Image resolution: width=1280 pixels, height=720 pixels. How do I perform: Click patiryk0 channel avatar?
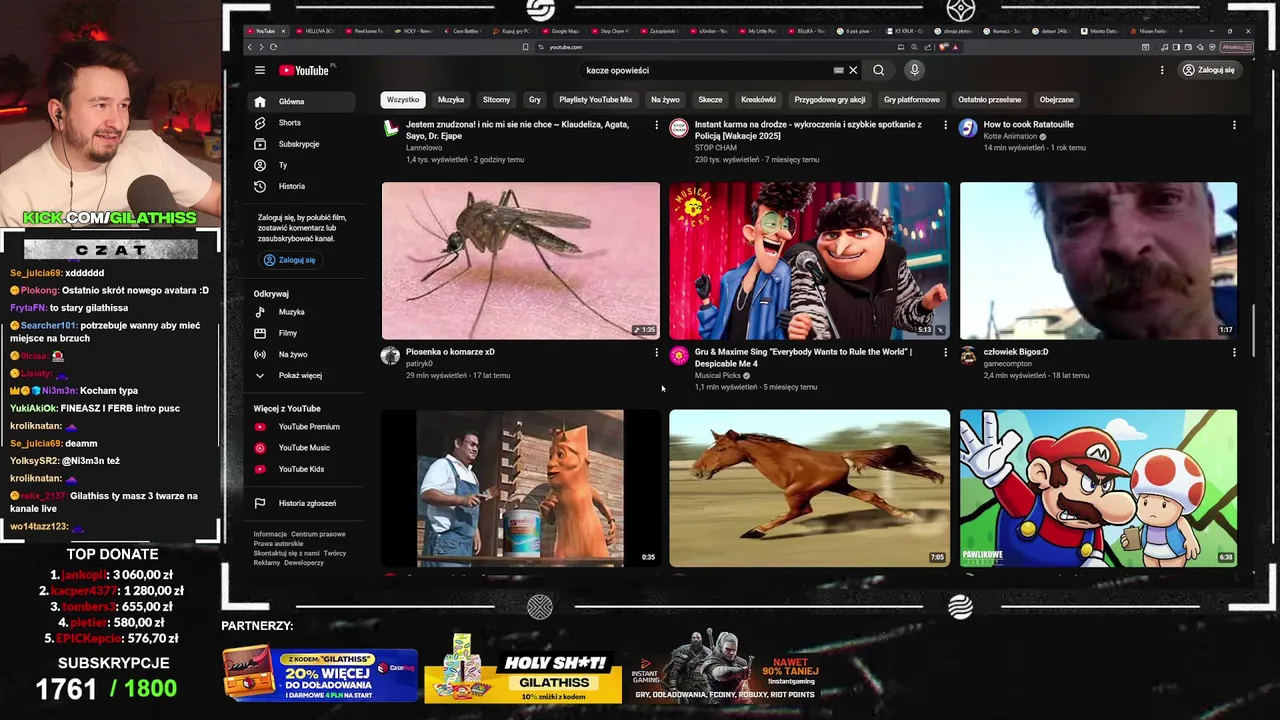pyautogui.click(x=390, y=355)
